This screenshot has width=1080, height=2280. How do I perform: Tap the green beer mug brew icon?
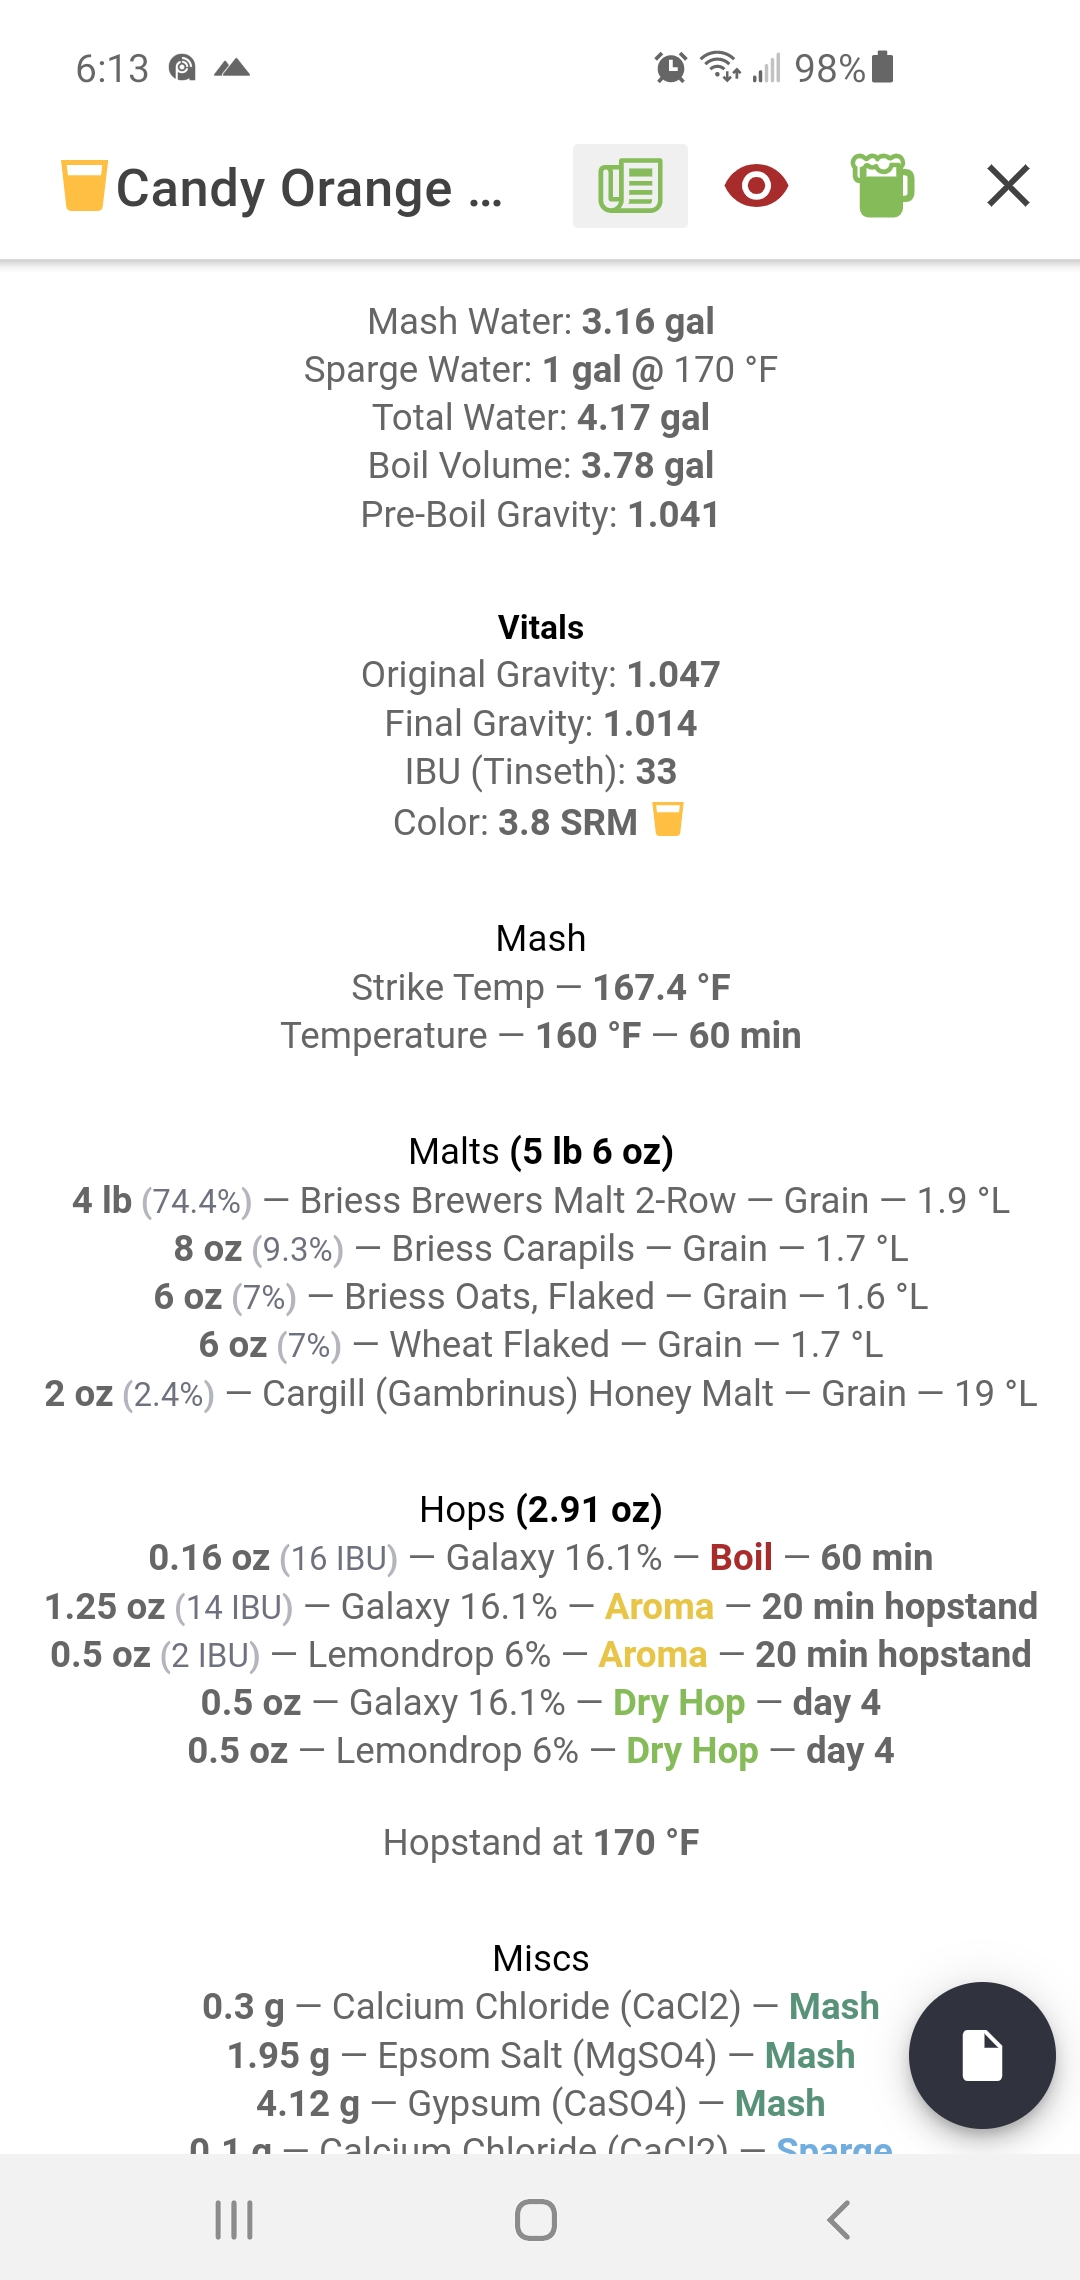click(882, 185)
